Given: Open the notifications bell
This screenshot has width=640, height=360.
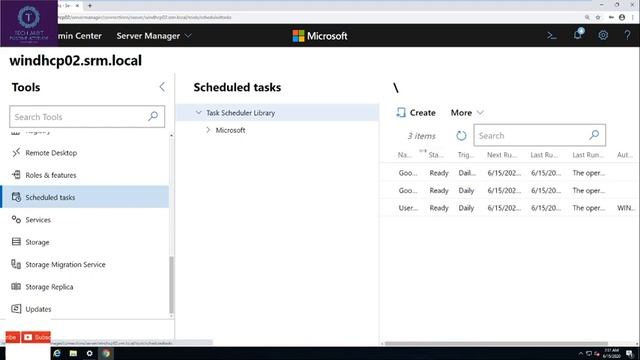Looking at the screenshot, I should [578, 34].
